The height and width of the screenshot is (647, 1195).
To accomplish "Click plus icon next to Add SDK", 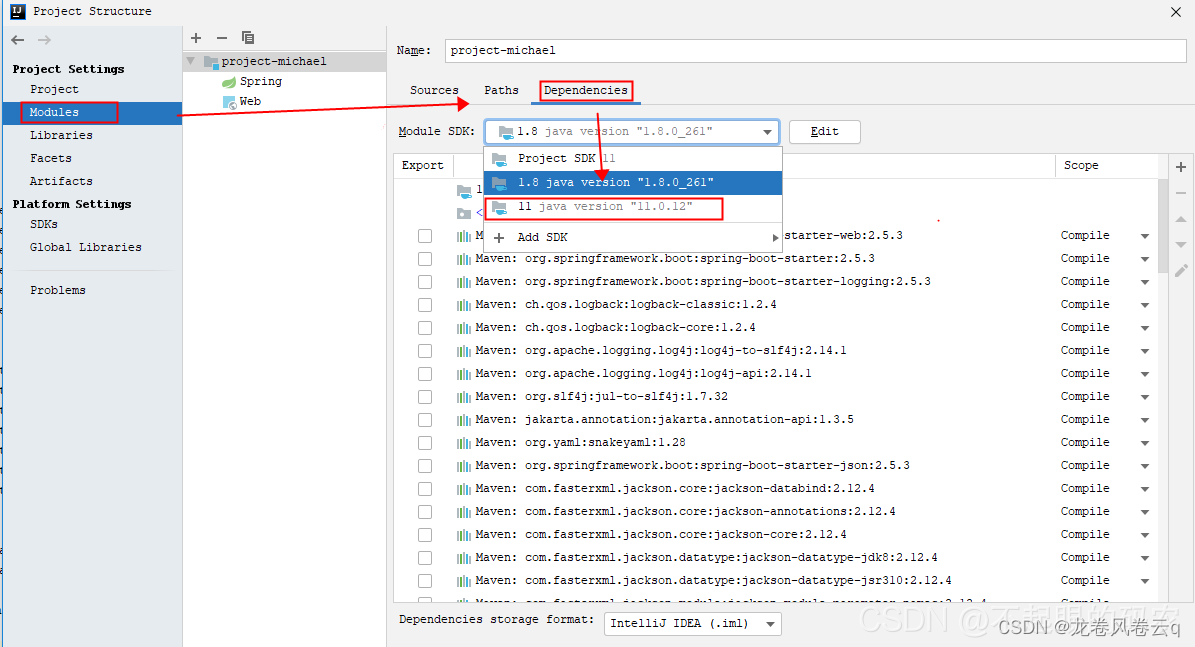I will click(x=499, y=238).
